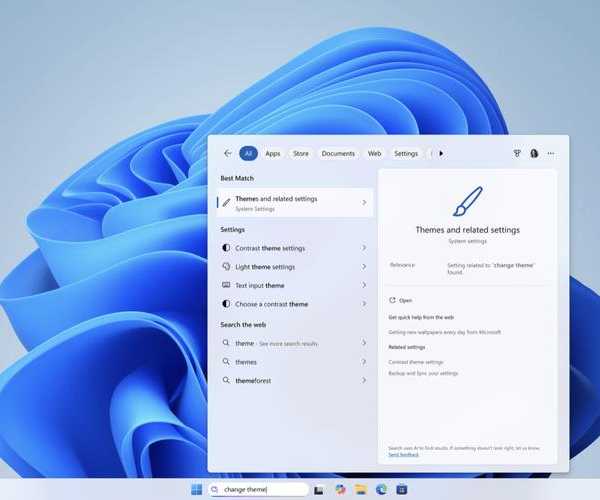Switch to the Apps filter tab
600x500 pixels.
coord(272,153)
